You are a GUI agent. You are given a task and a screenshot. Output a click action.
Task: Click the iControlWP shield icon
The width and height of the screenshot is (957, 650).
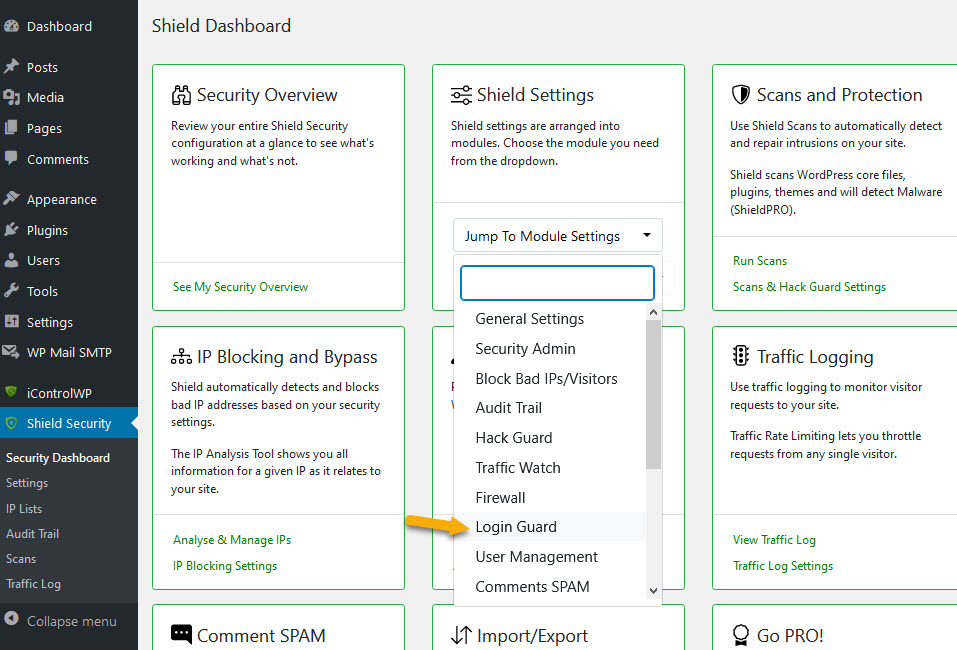point(11,392)
